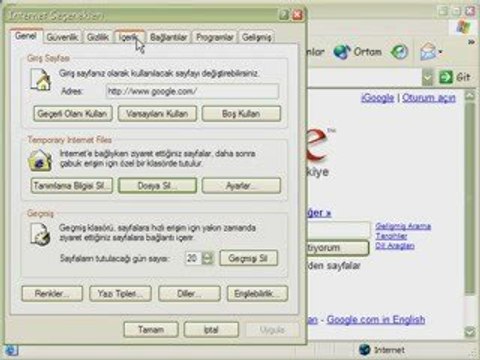Click the Geçmişi Sil button
This screenshot has height=360, width=480.
248,258
